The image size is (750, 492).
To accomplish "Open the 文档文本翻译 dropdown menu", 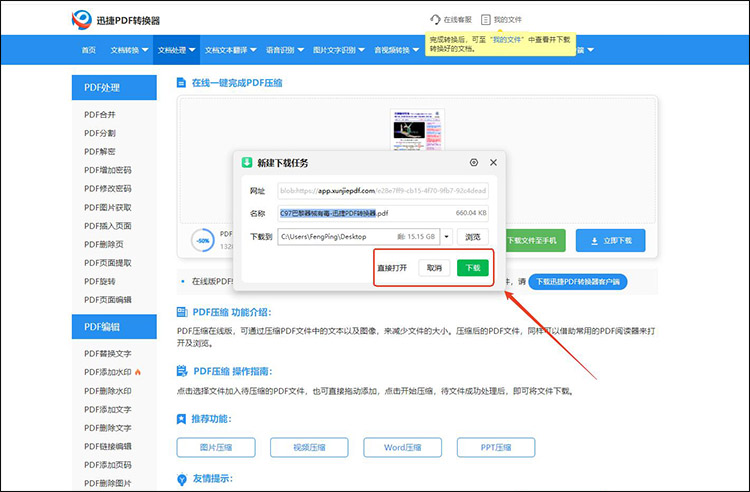I will 231,50.
